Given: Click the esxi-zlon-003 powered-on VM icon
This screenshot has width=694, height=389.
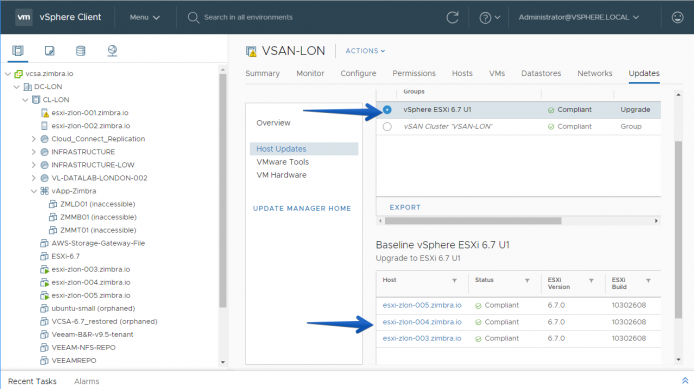Looking at the screenshot, I should [x=44, y=269].
